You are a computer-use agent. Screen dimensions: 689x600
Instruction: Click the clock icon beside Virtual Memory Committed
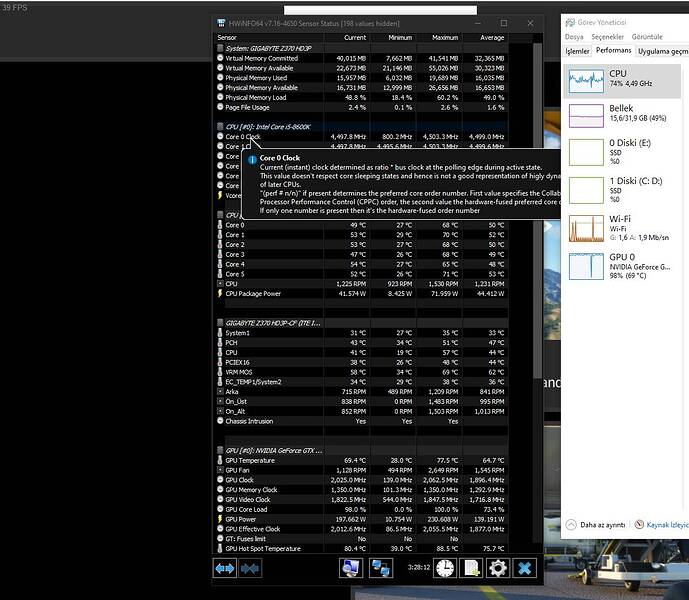pyautogui.click(x=220, y=58)
